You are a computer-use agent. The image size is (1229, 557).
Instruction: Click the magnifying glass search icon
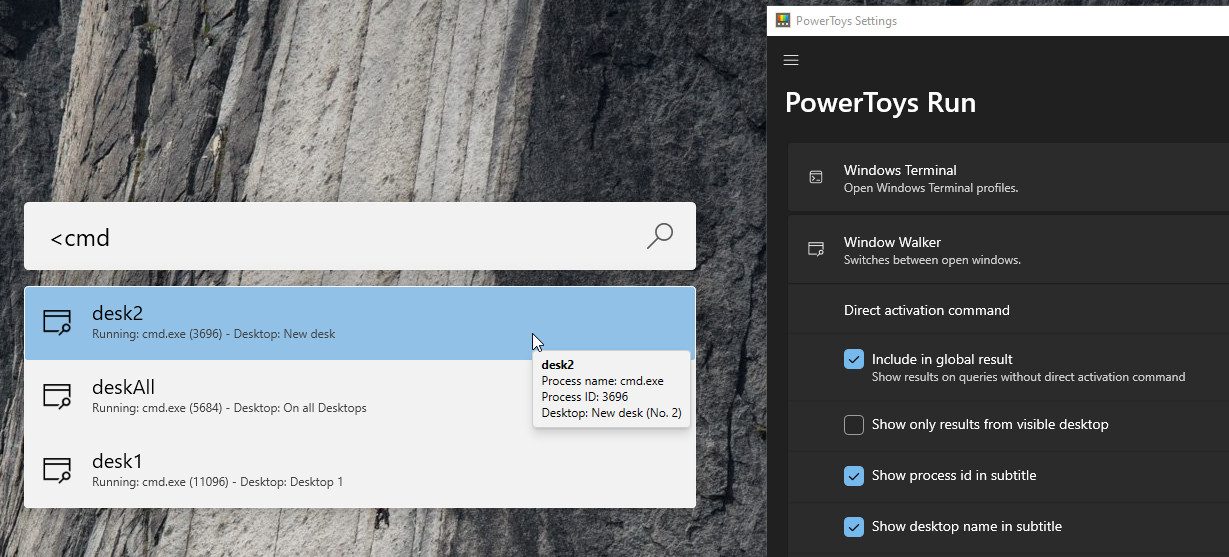click(659, 236)
